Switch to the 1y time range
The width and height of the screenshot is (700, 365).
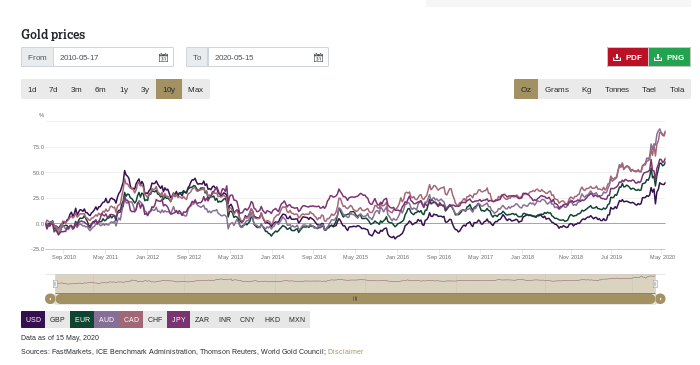[124, 89]
